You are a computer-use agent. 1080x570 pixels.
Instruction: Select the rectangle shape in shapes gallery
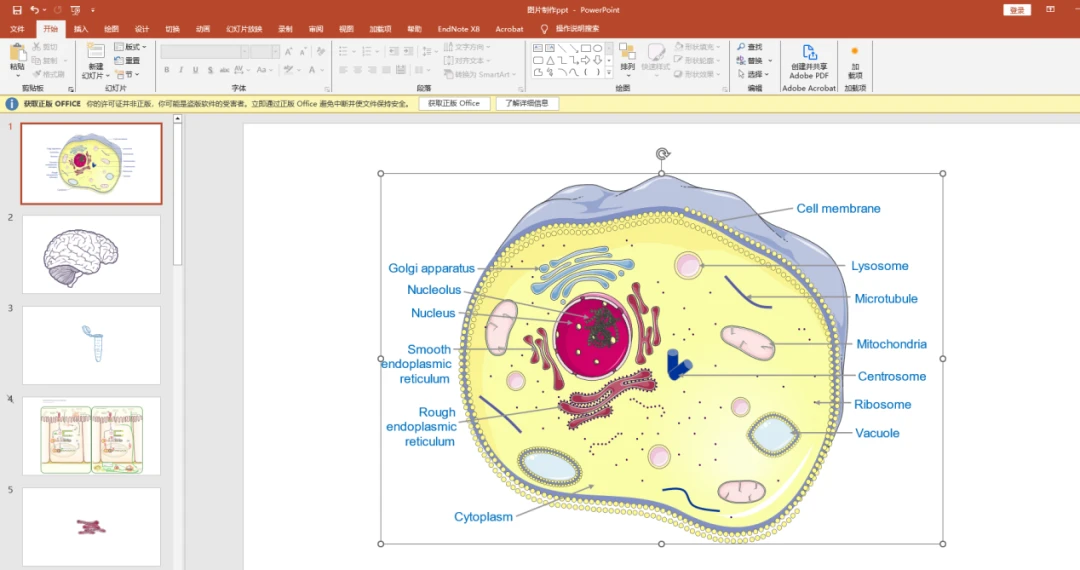point(585,48)
